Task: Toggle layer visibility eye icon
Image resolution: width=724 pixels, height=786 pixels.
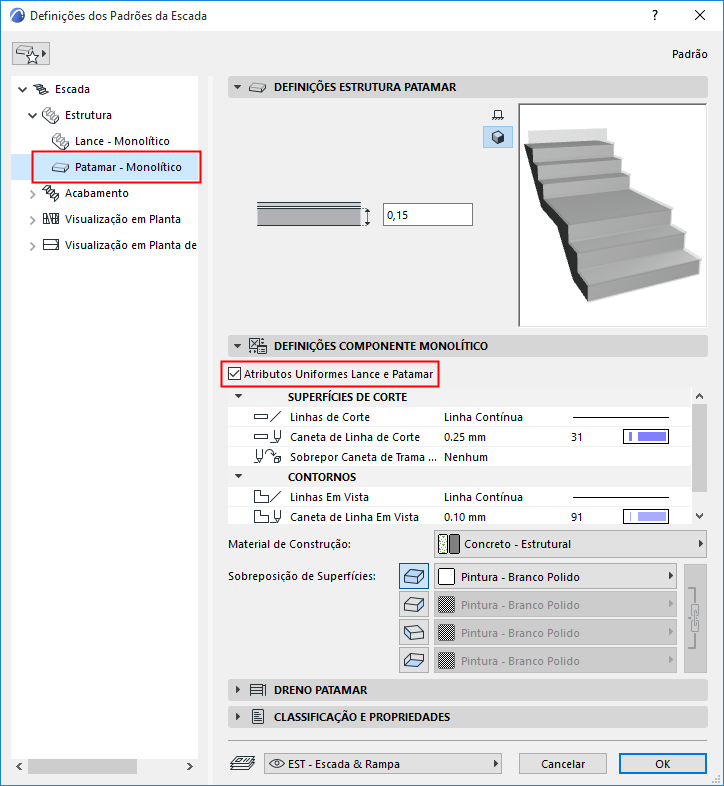Action: (277, 763)
